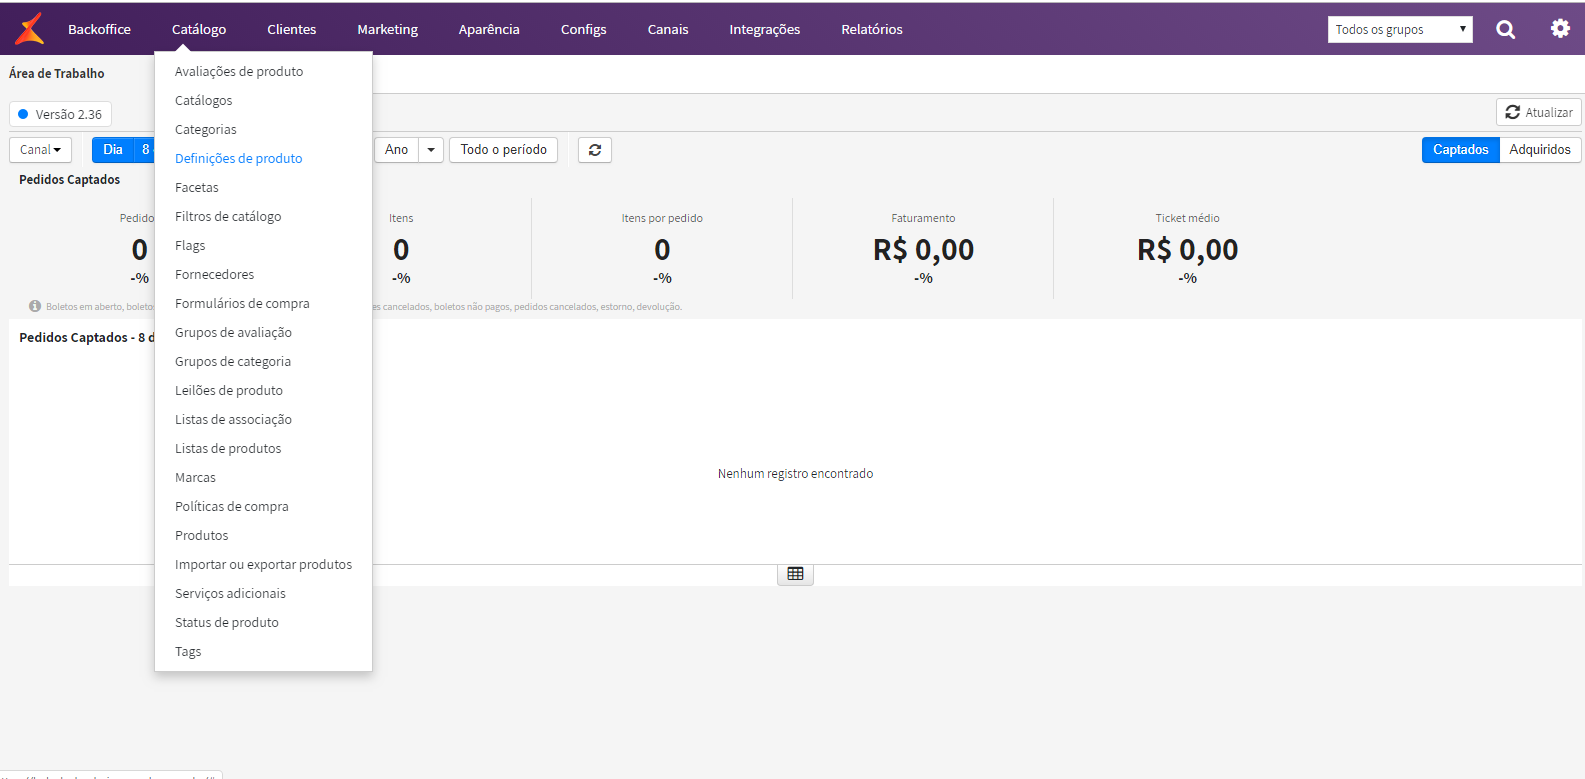Screen dimensions: 1585x779
Task: Click the Itens por pedido label
Action: click(662, 218)
